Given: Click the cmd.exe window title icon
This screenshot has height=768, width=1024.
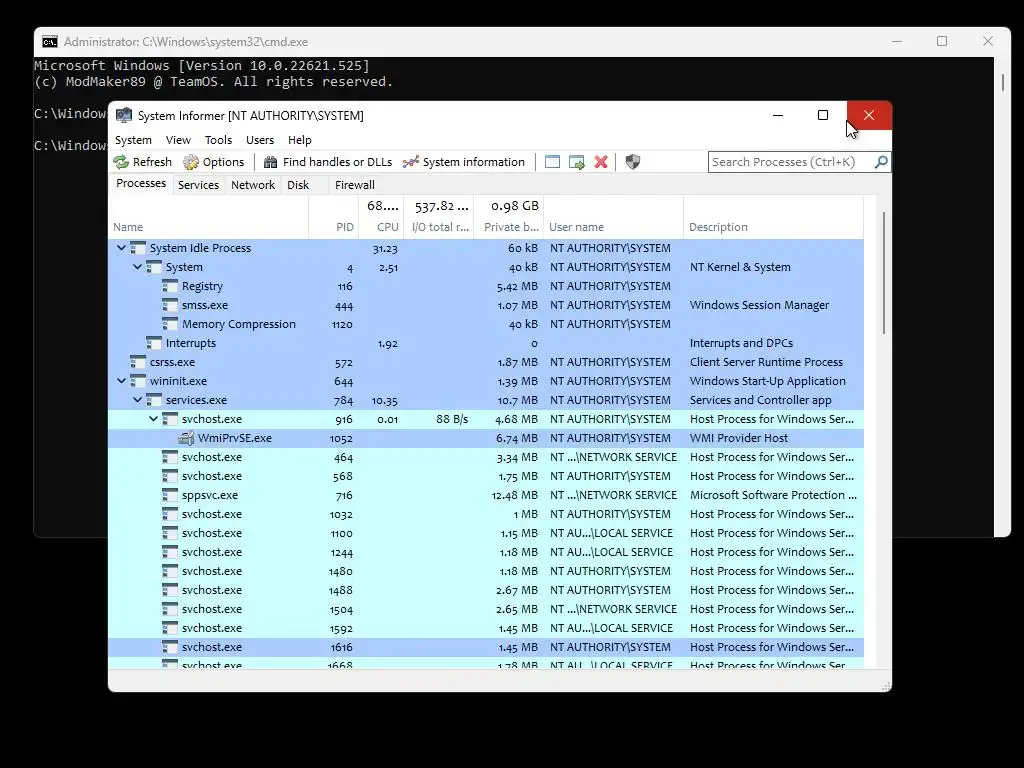Looking at the screenshot, I should tap(50, 42).
